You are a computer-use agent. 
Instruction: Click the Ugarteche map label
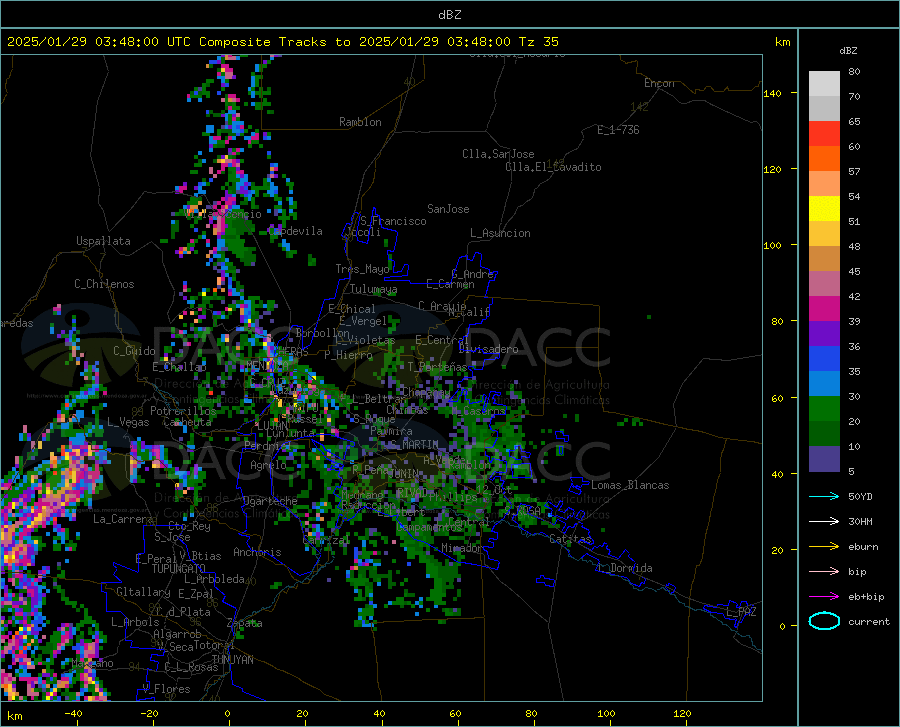270,501
